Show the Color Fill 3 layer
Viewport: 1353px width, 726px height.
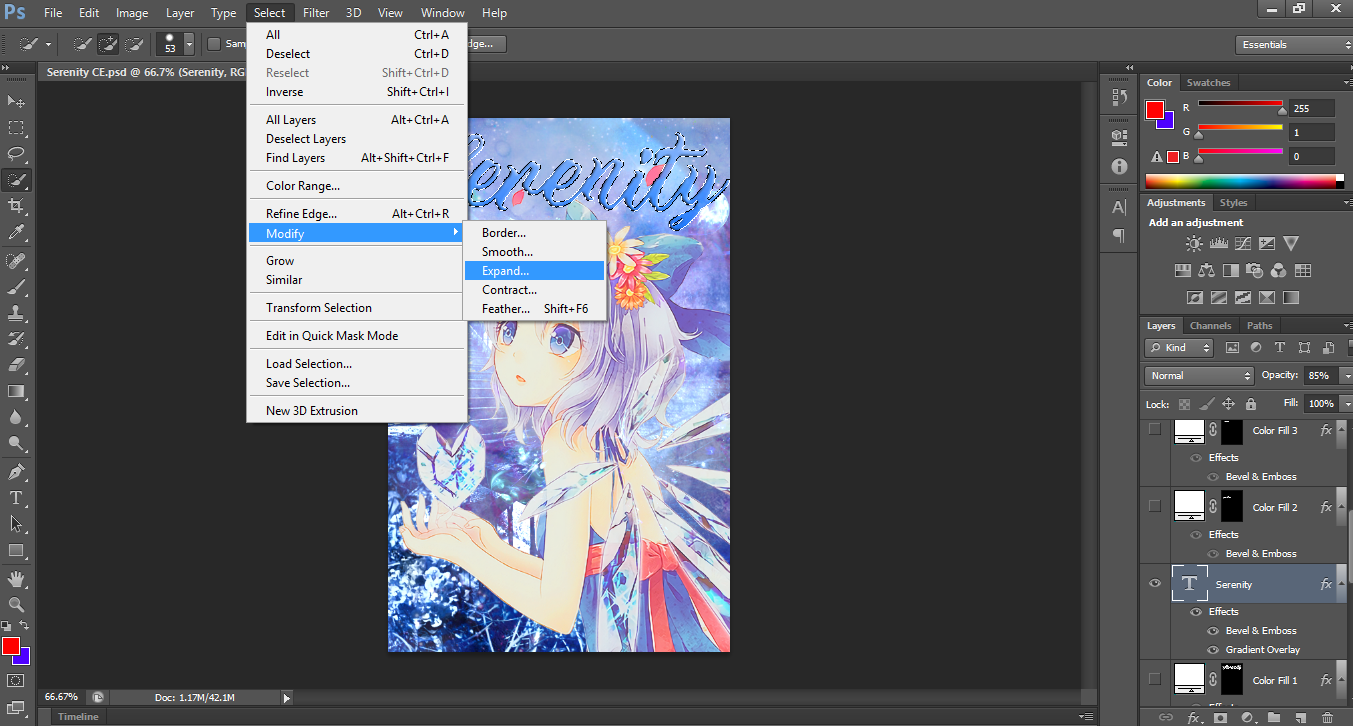[1155, 430]
